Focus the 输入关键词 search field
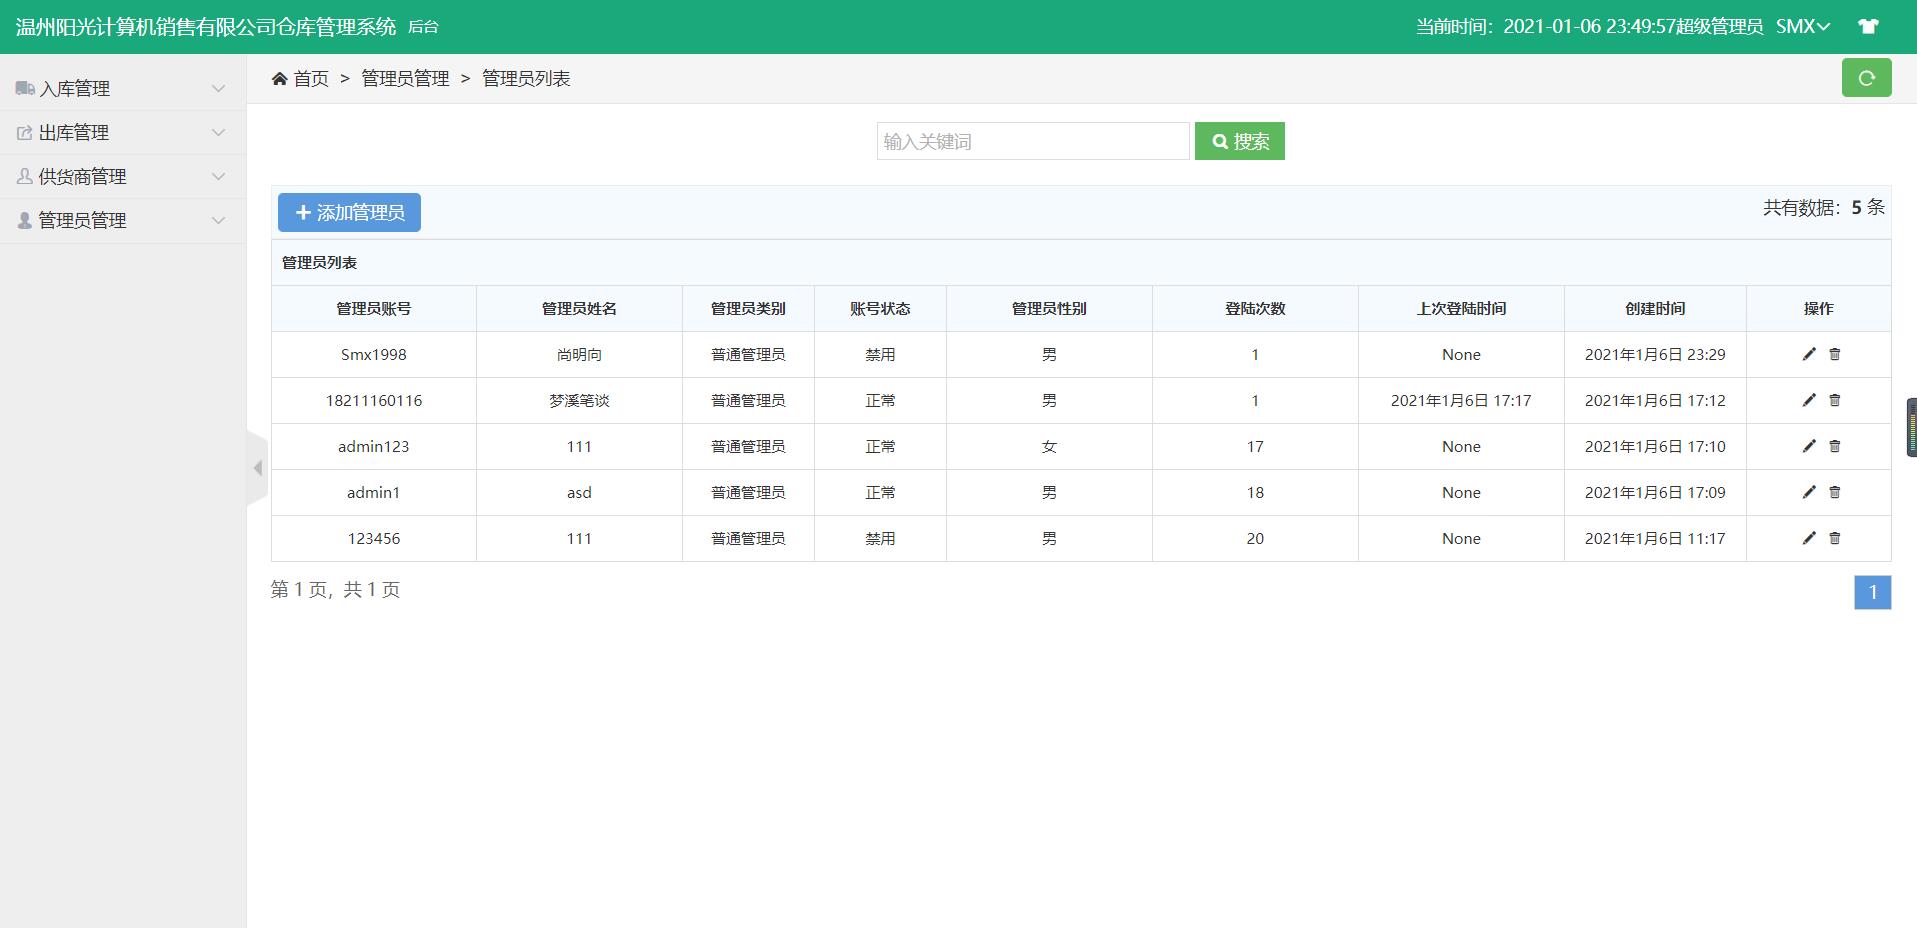This screenshot has width=1917, height=928. pos(1033,141)
